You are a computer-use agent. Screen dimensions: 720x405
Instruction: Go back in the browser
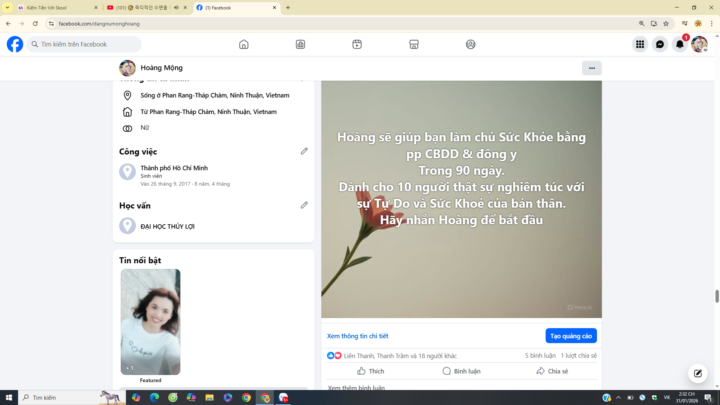pyautogui.click(x=8, y=23)
